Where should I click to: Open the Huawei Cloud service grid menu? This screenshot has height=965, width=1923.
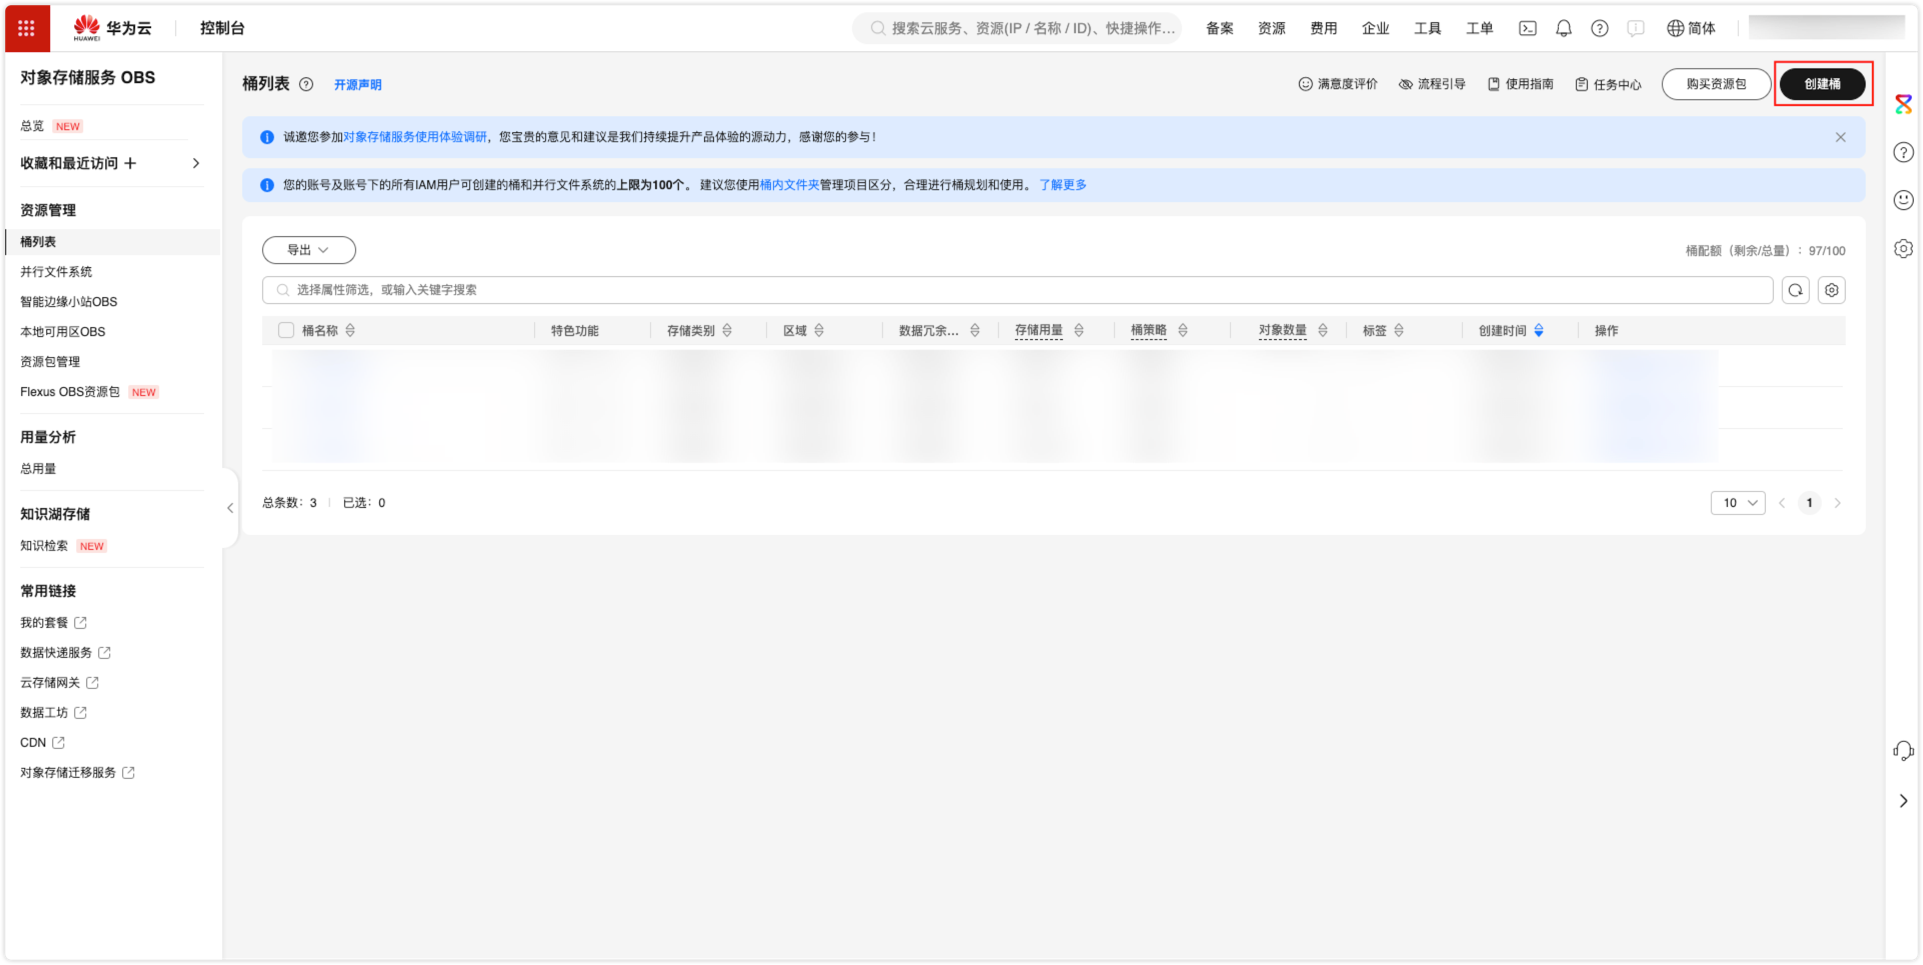click(x=27, y=28)
